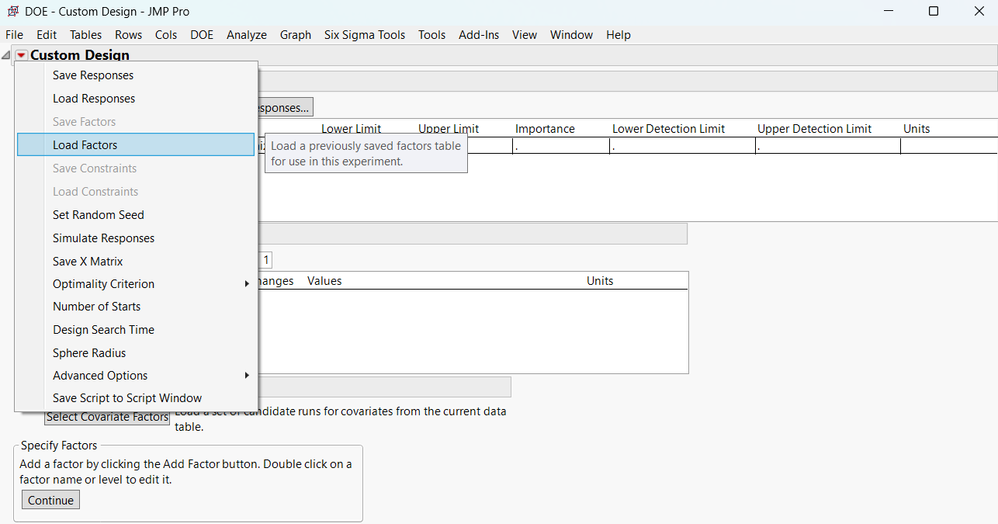Open the Graph menu
Screen dimensions: 998x524
295,35
